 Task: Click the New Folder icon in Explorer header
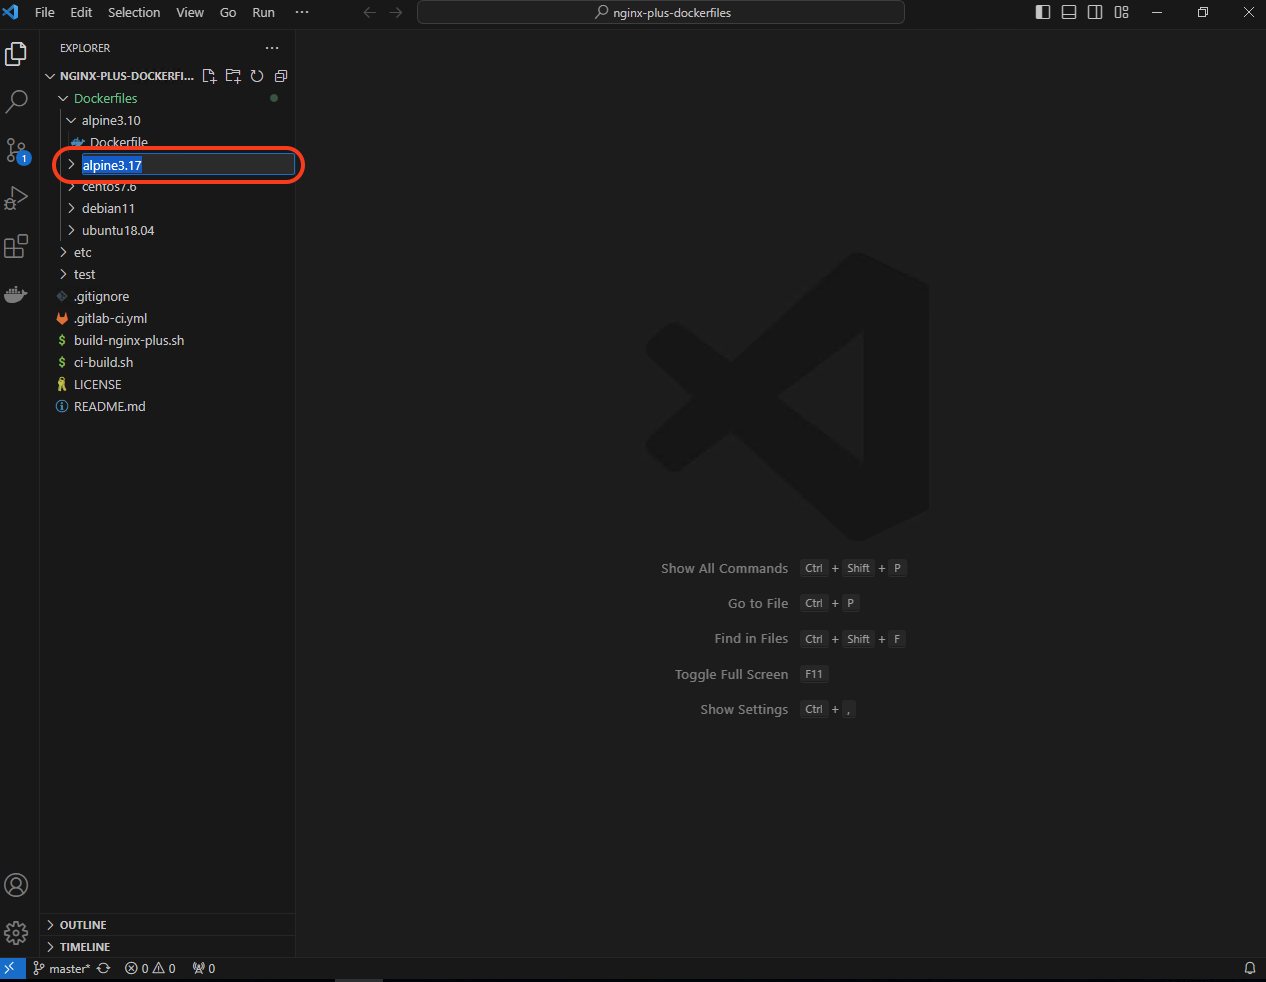(233, 76)
